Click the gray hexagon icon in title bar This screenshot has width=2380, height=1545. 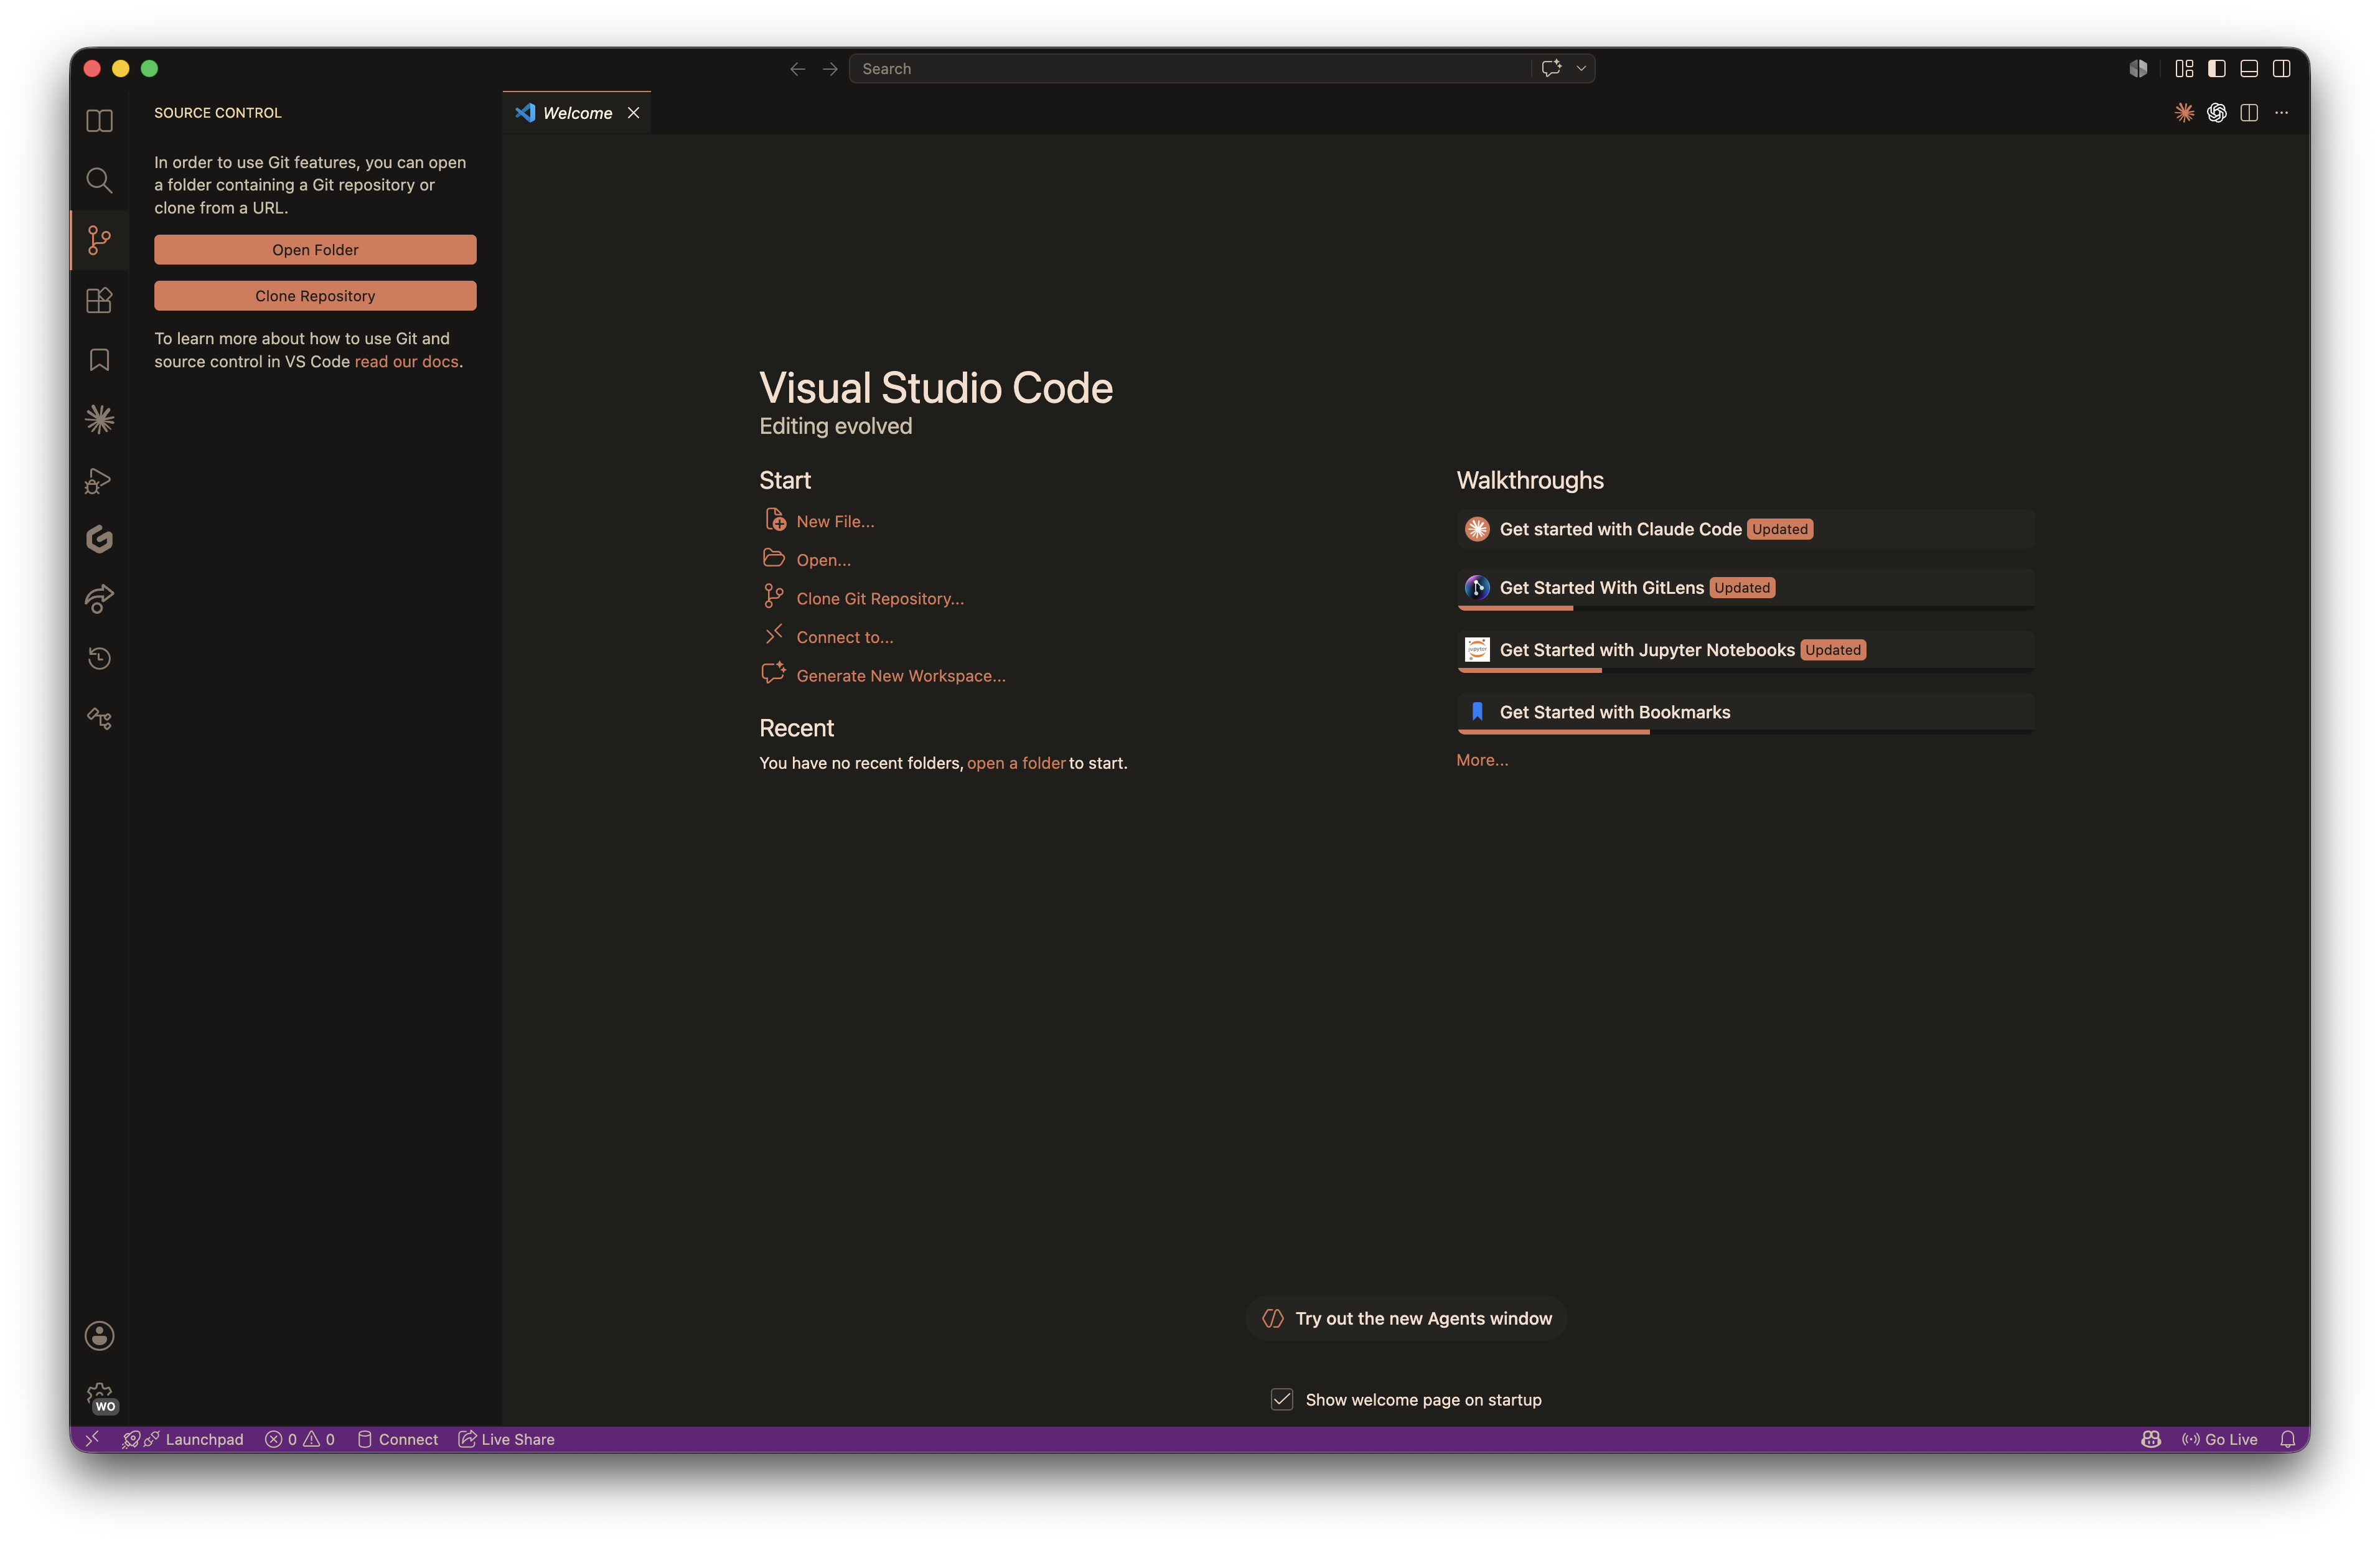pyautogui.click(x=2138, y=68)
